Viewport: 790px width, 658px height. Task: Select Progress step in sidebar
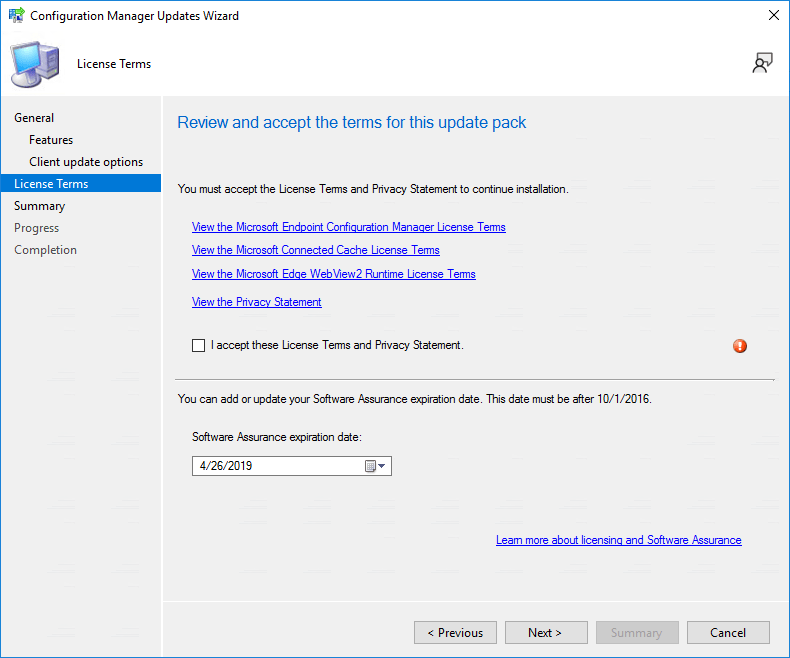[36, 228]
